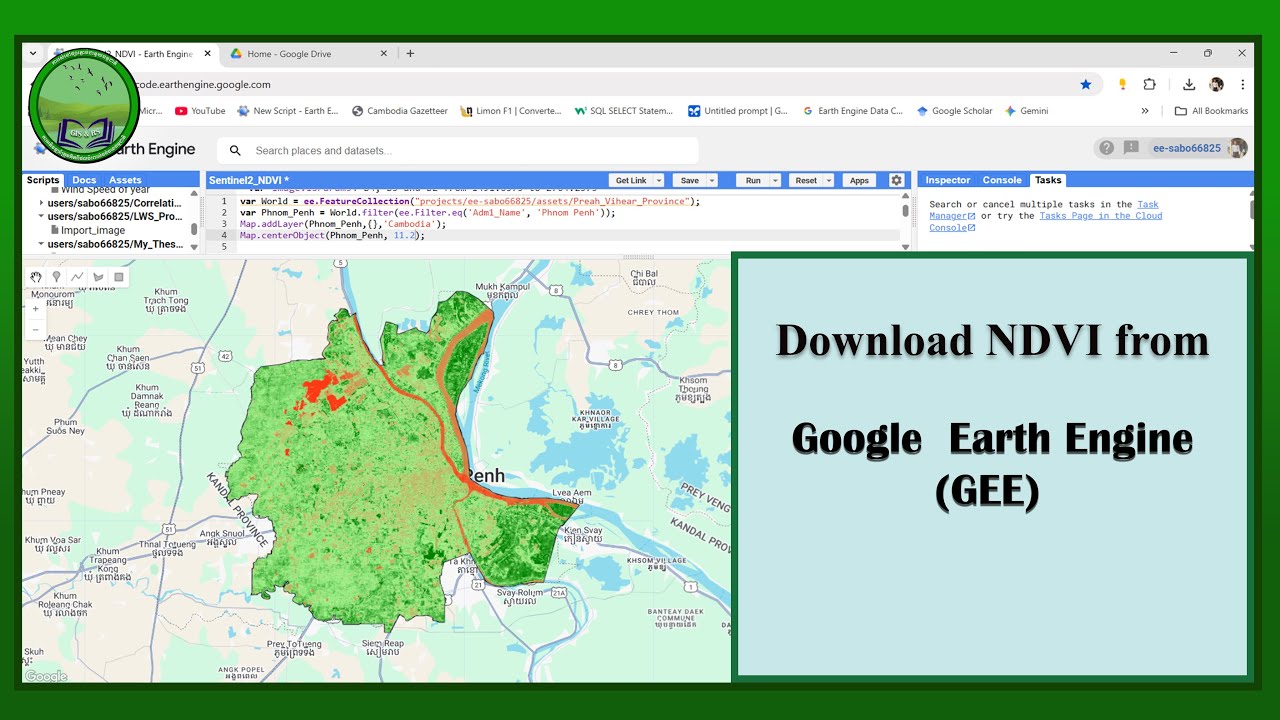Show more bookmarks chevron
Viewport: 1280px width, 720px height.
tap(1145, 111)
